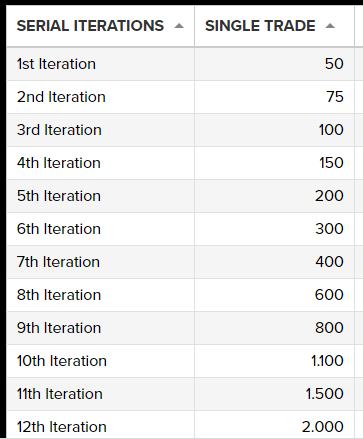Image resolution: width=363 pixels, height=439 pixels.
Task: Select the 12th Iteration row label
Action: pyautogui.click(x=62, y=427)
